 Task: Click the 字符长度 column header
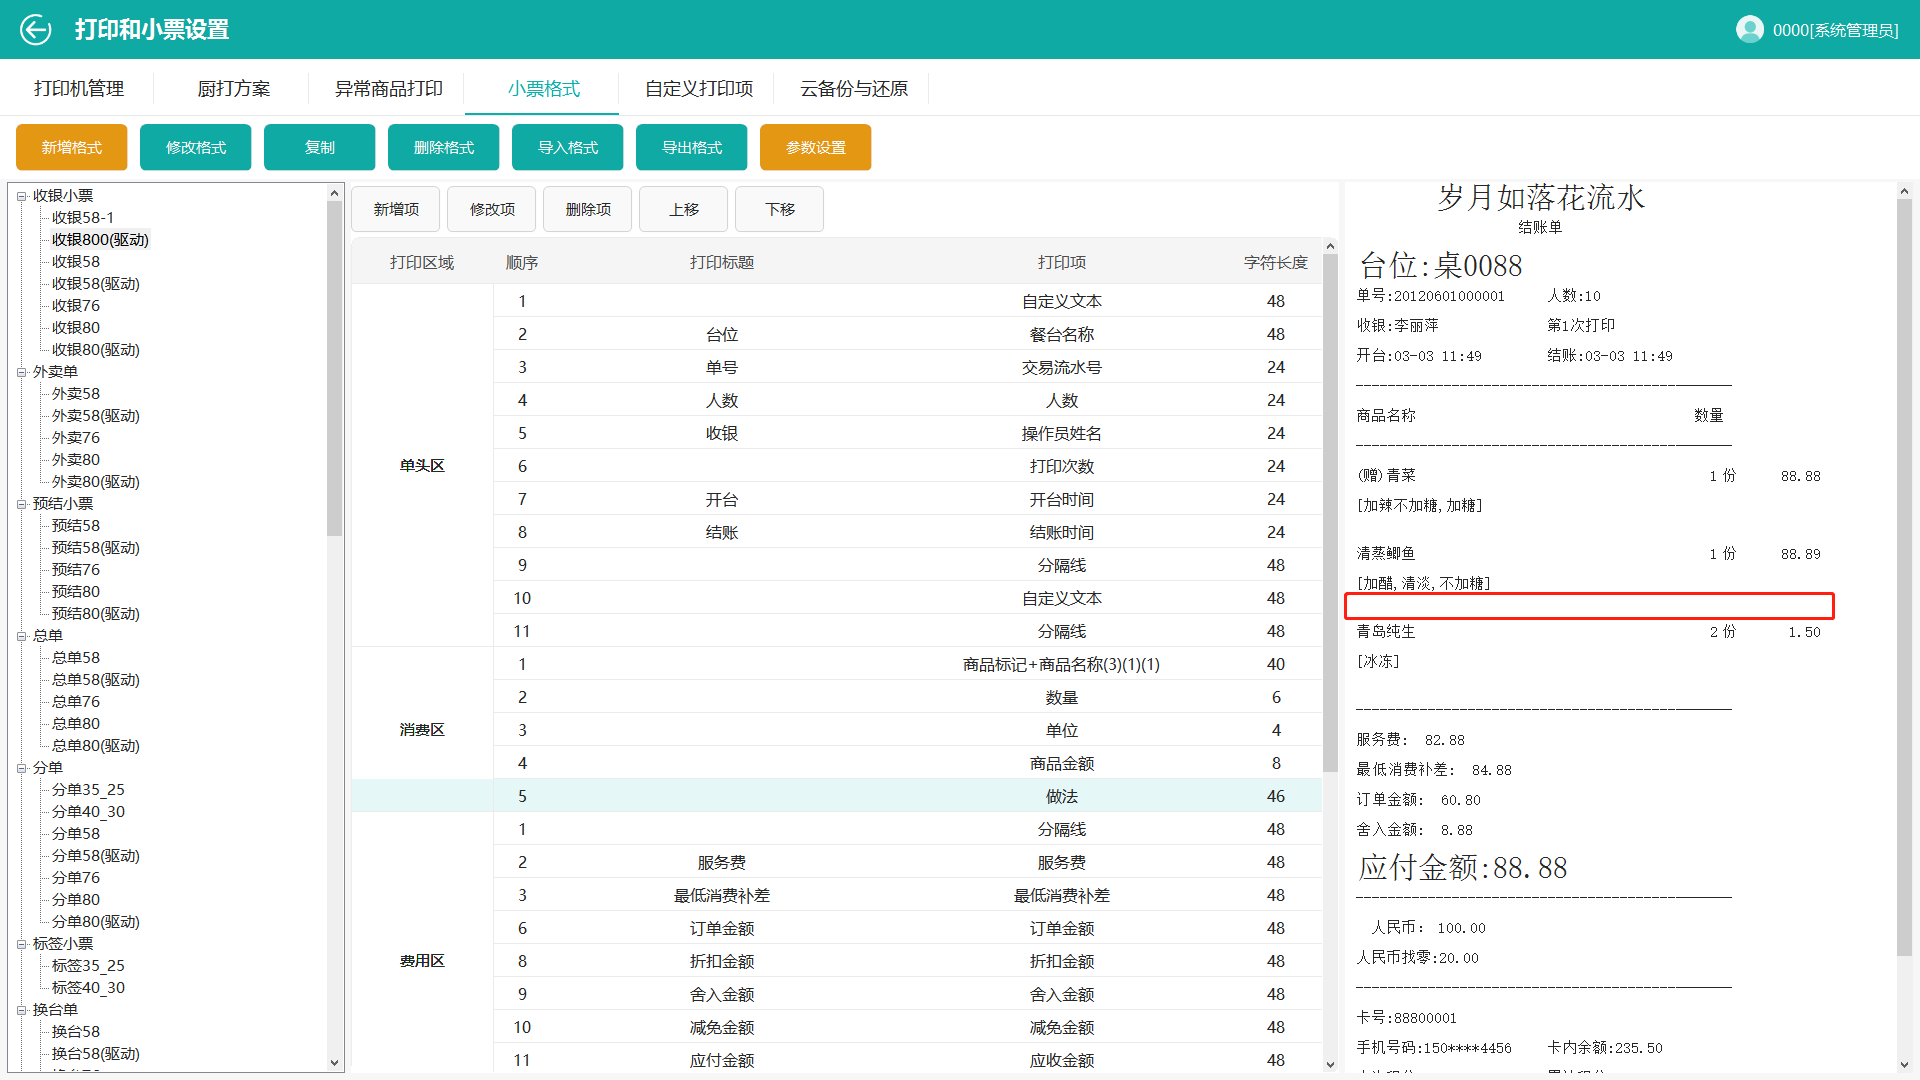point(1276,262)
